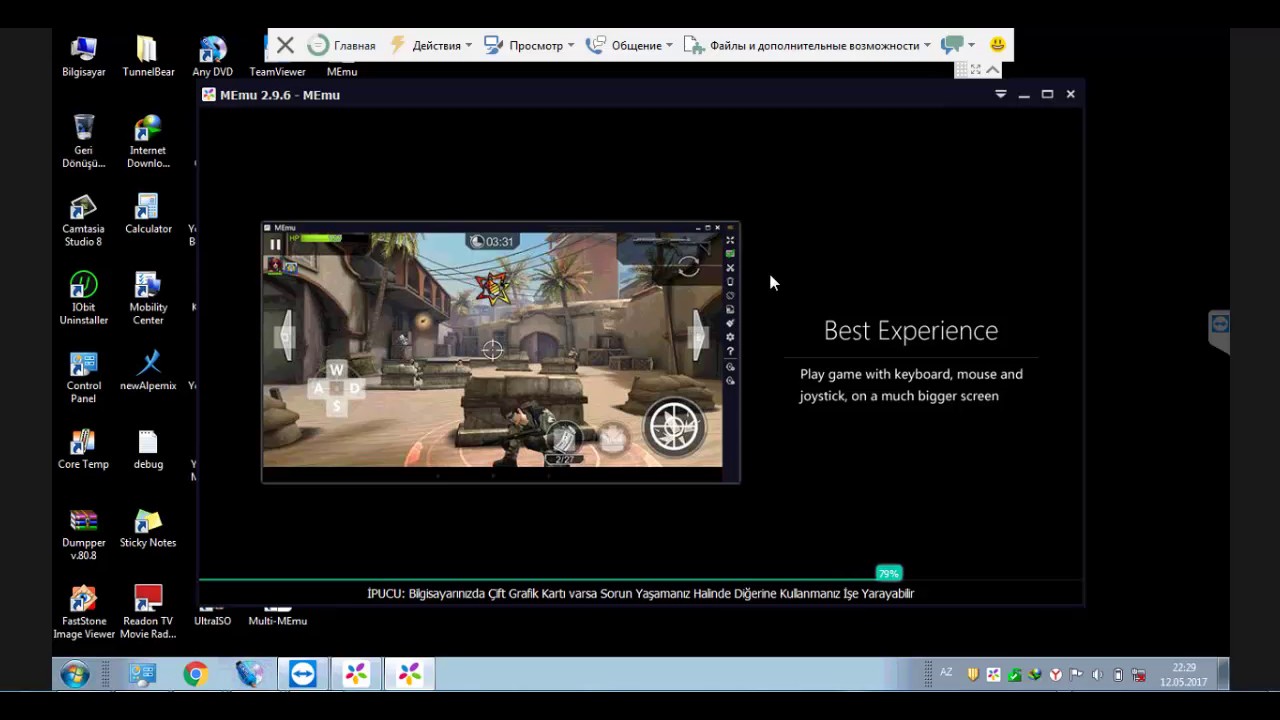The height and width of the screenshot is (720, 1280).
Task: Select the Camtasia Studio 8 shortcut
Action: click(83, 220)
